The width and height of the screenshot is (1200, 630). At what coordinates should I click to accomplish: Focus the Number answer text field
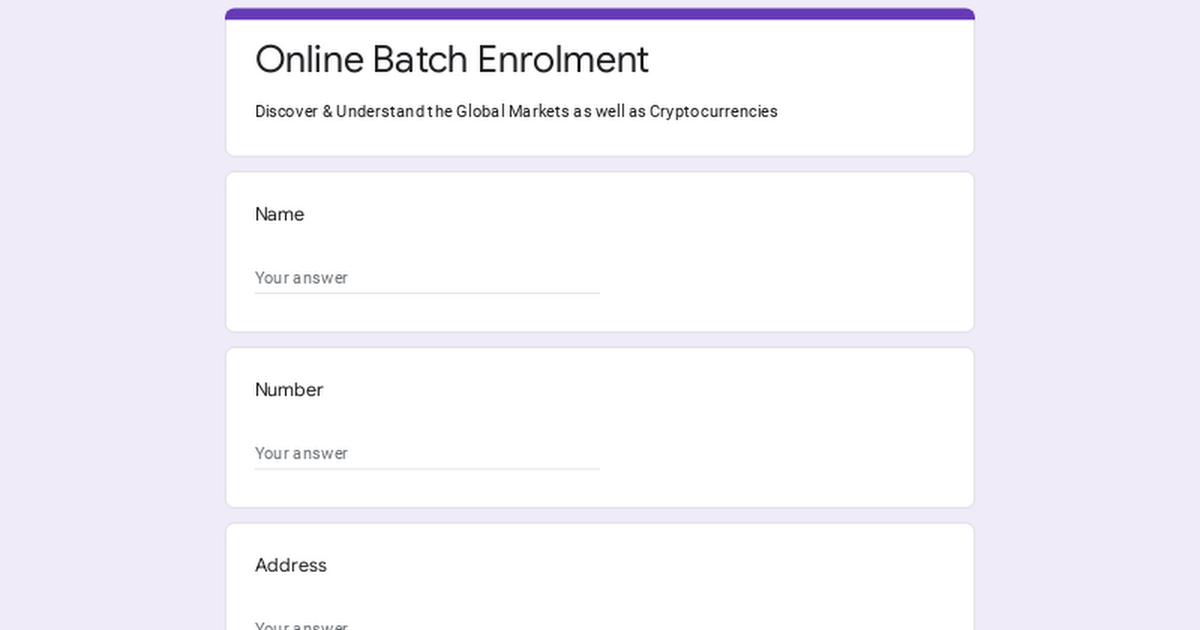[427, 453]
